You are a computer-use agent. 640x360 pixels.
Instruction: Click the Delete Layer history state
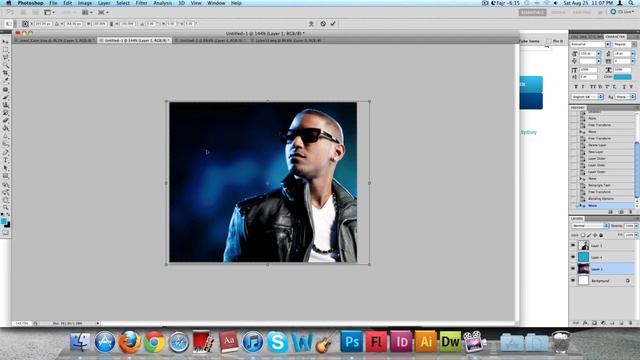[597, 145]
